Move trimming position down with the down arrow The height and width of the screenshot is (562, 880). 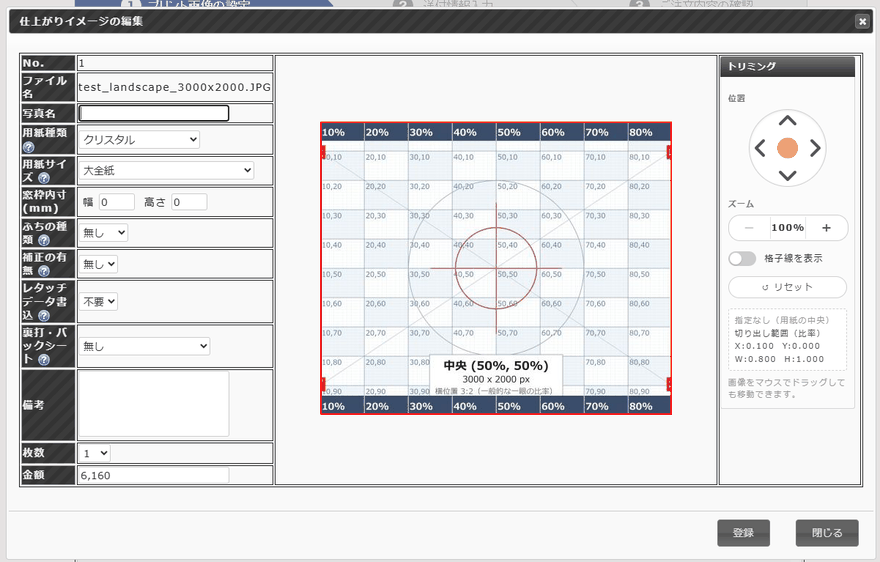coord(787,175)
